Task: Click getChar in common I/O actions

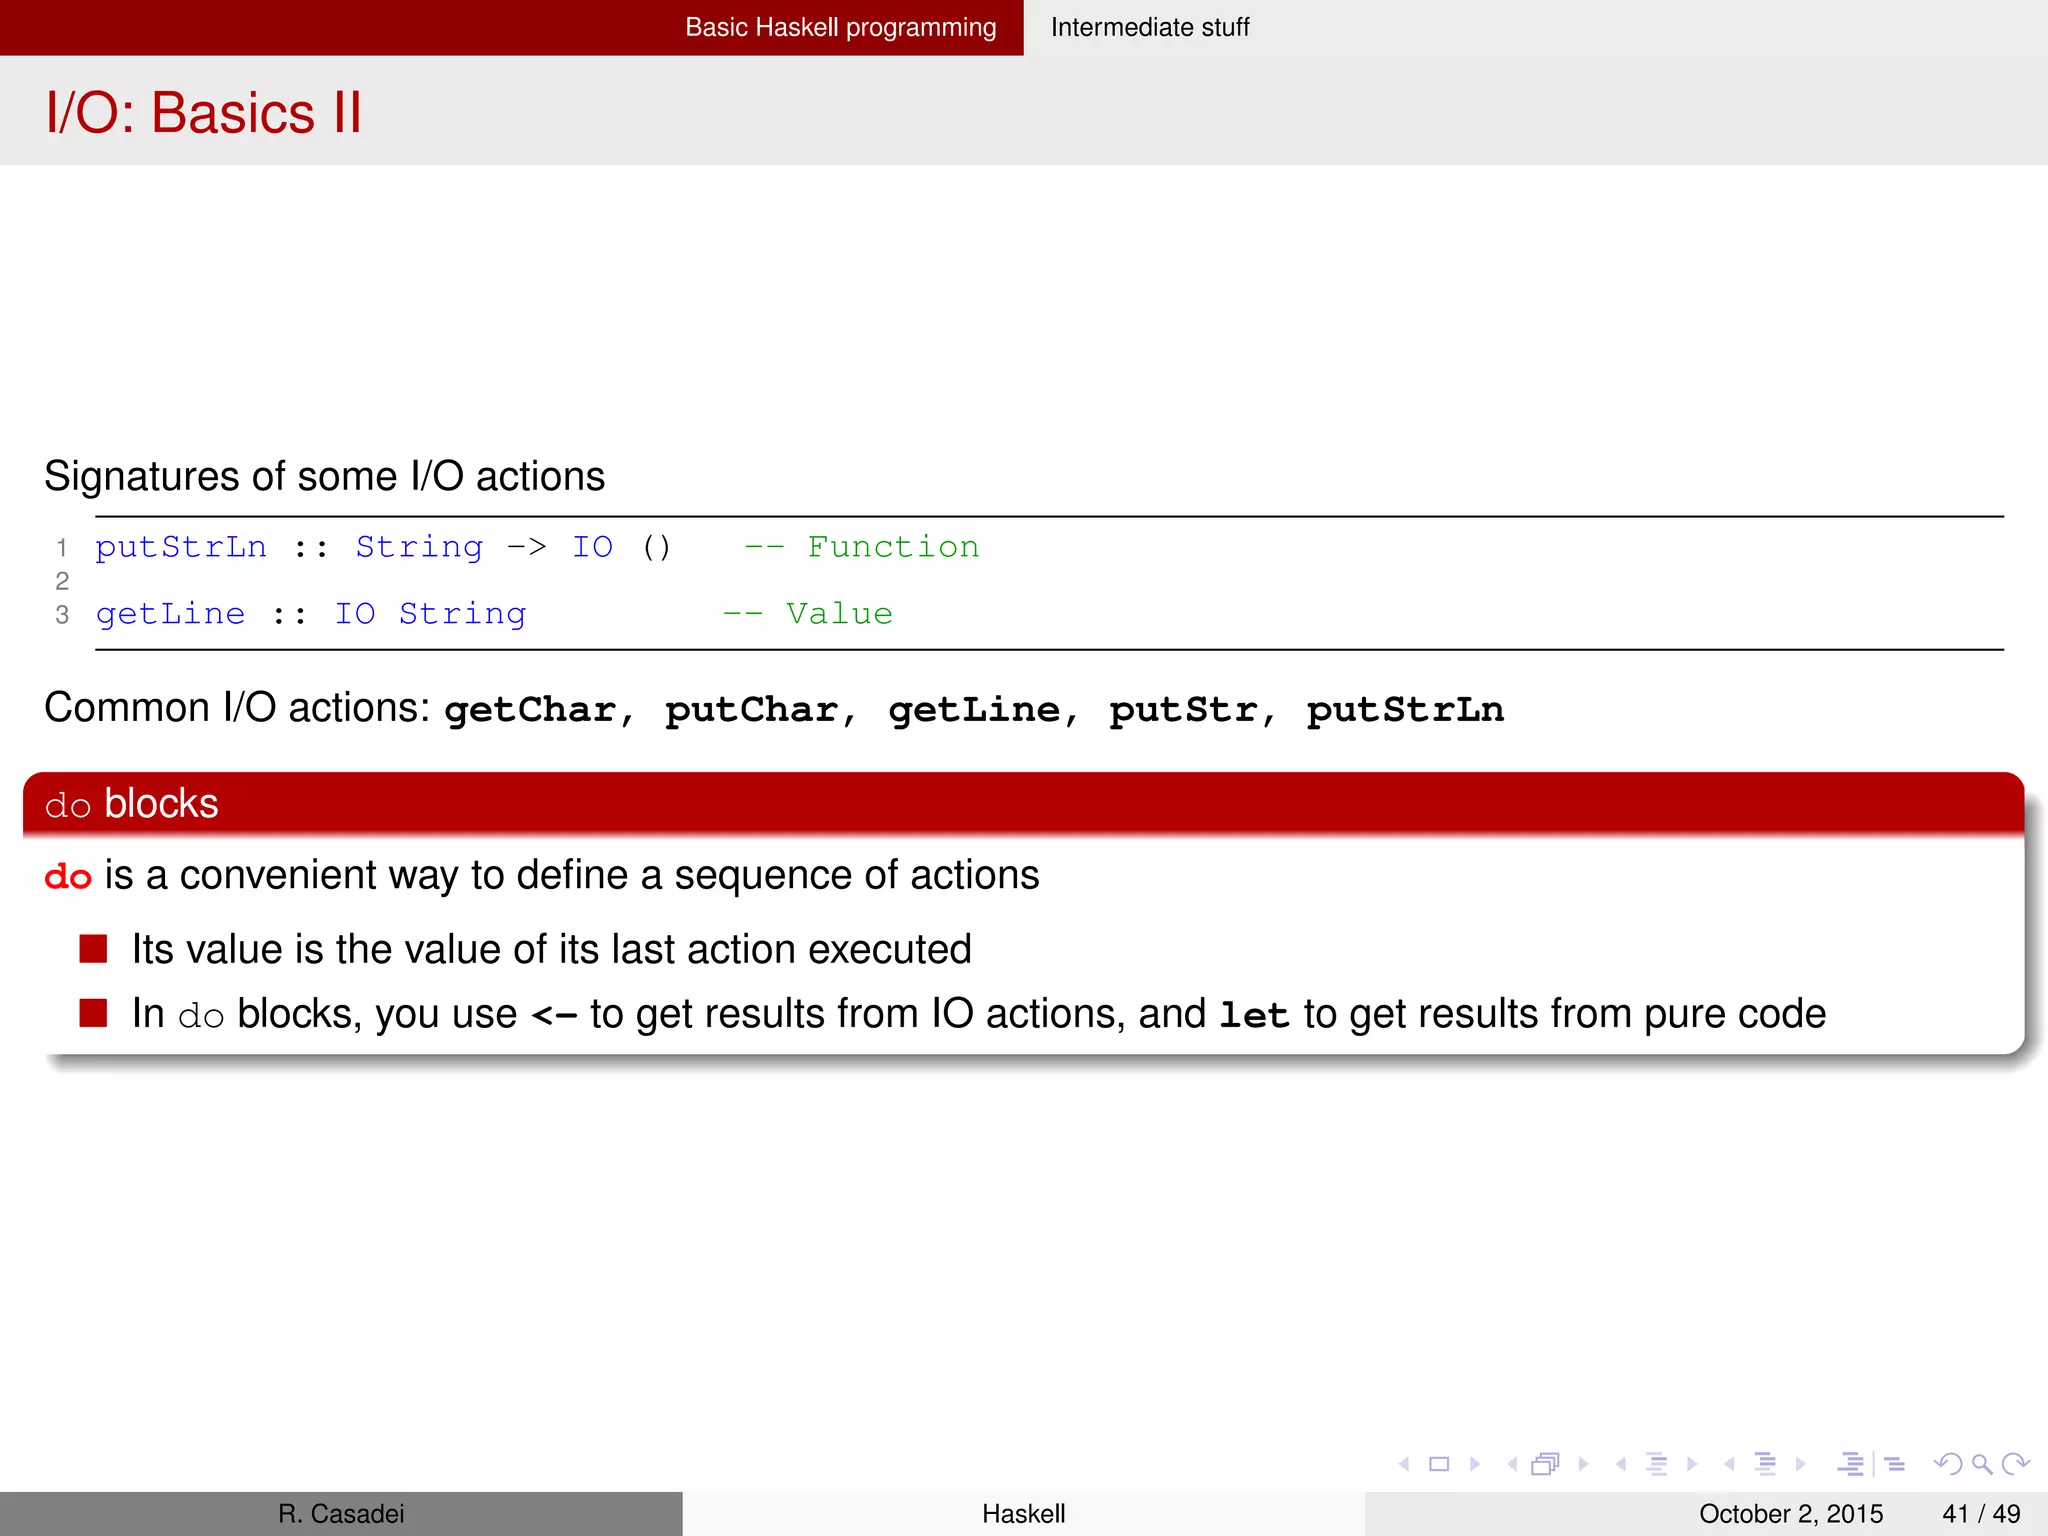Action: coord(531,709)
